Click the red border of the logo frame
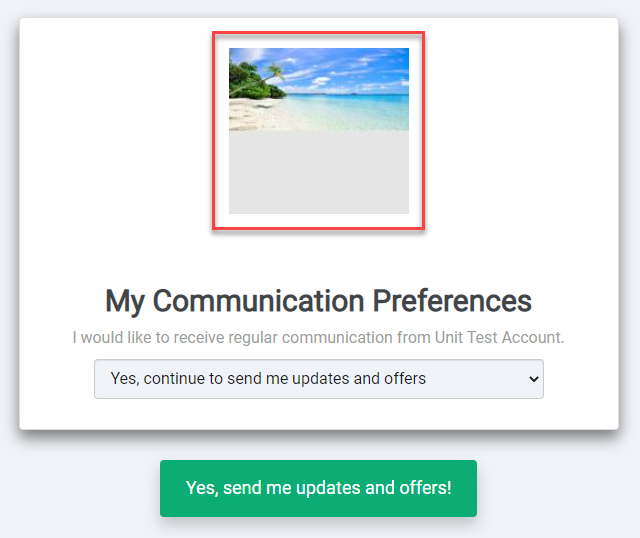640x538 pixels. [213, 131]
